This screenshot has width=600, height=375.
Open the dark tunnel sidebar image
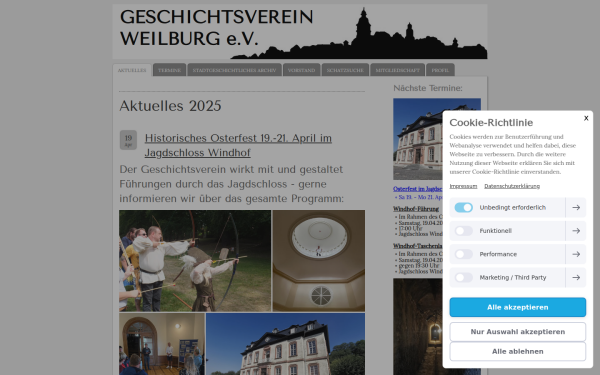click(x=418, y=327)
